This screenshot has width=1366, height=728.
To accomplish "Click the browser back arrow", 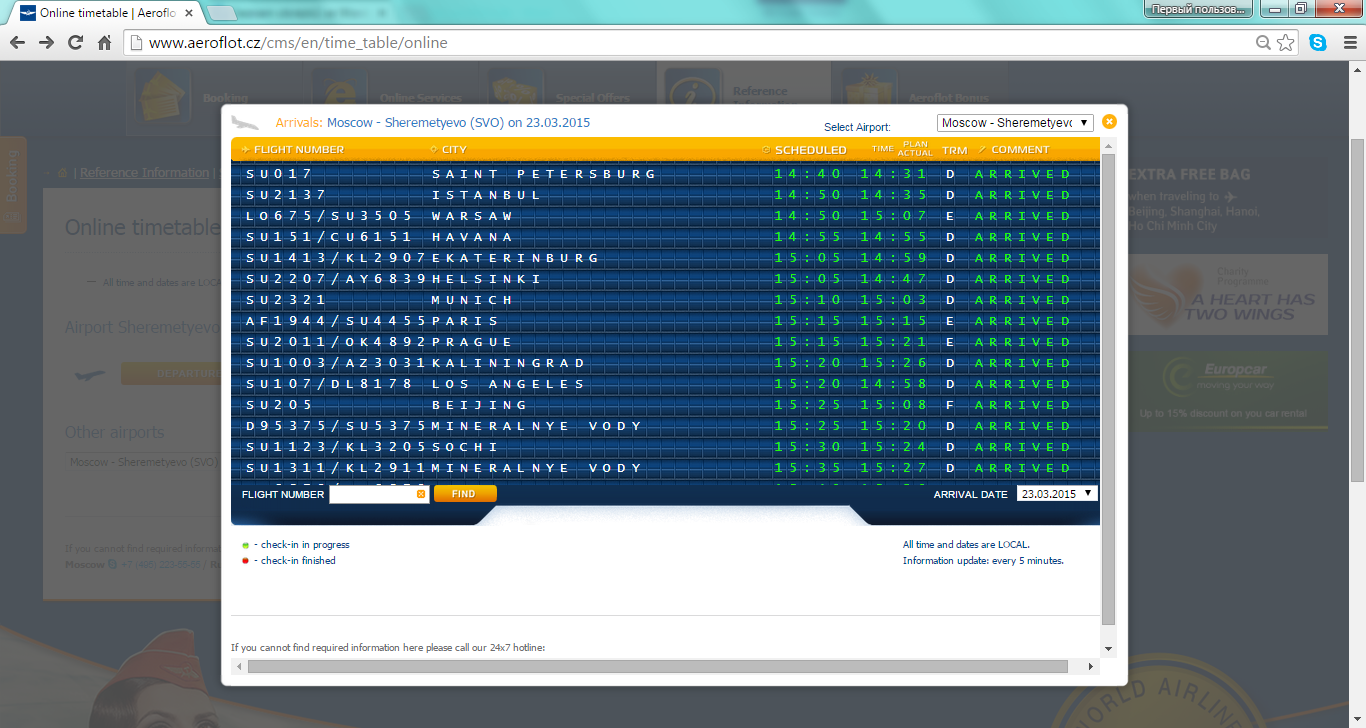I will click(17, 43).
